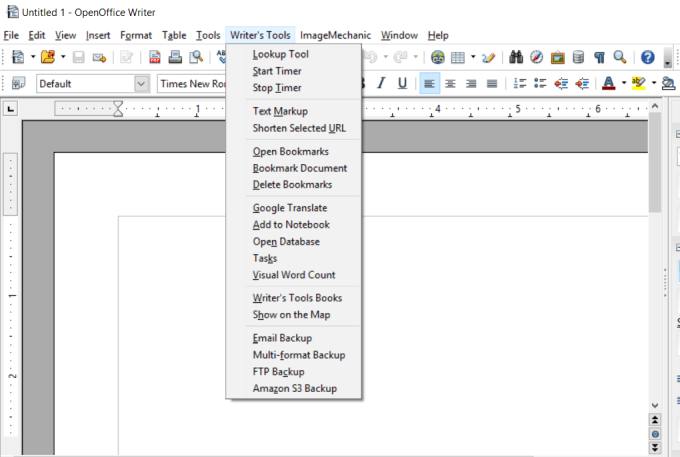Select Amazon S3 Backup entry
680x457 pixels.
click(x=294, y=388)
